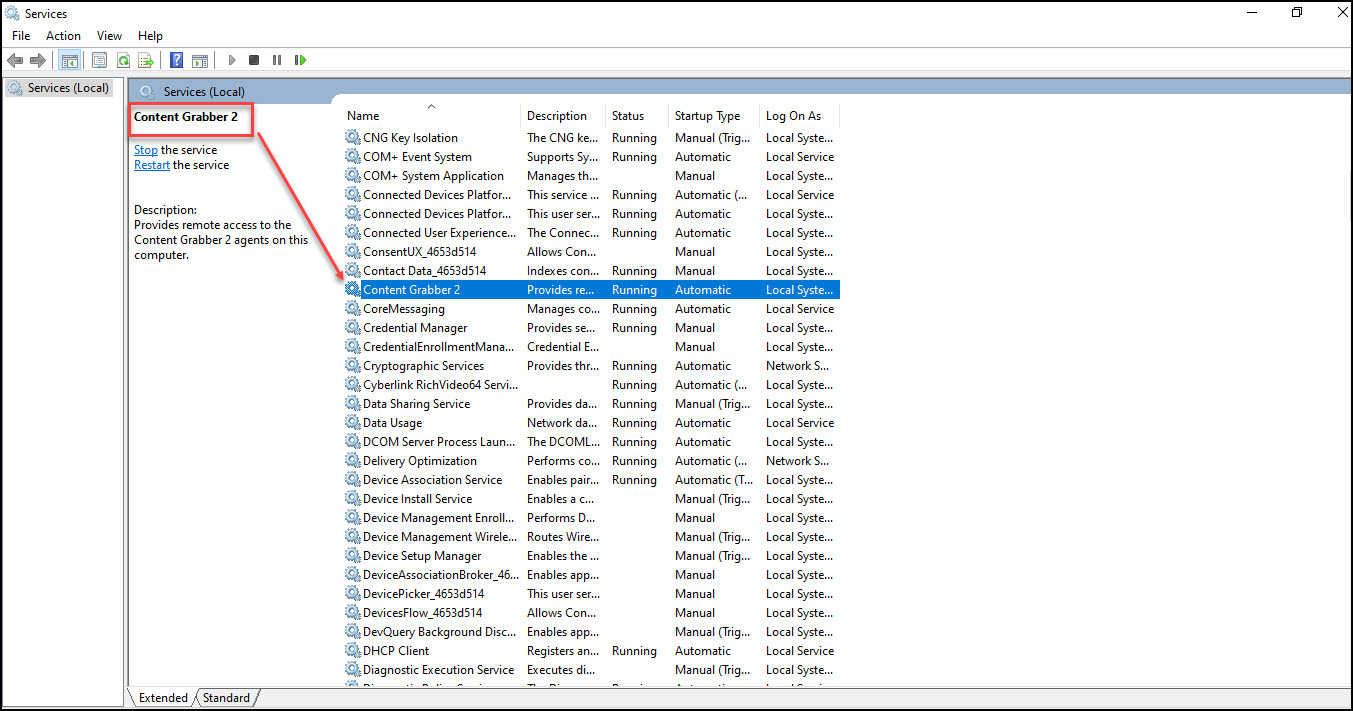Click the Stop the service link

146,150
